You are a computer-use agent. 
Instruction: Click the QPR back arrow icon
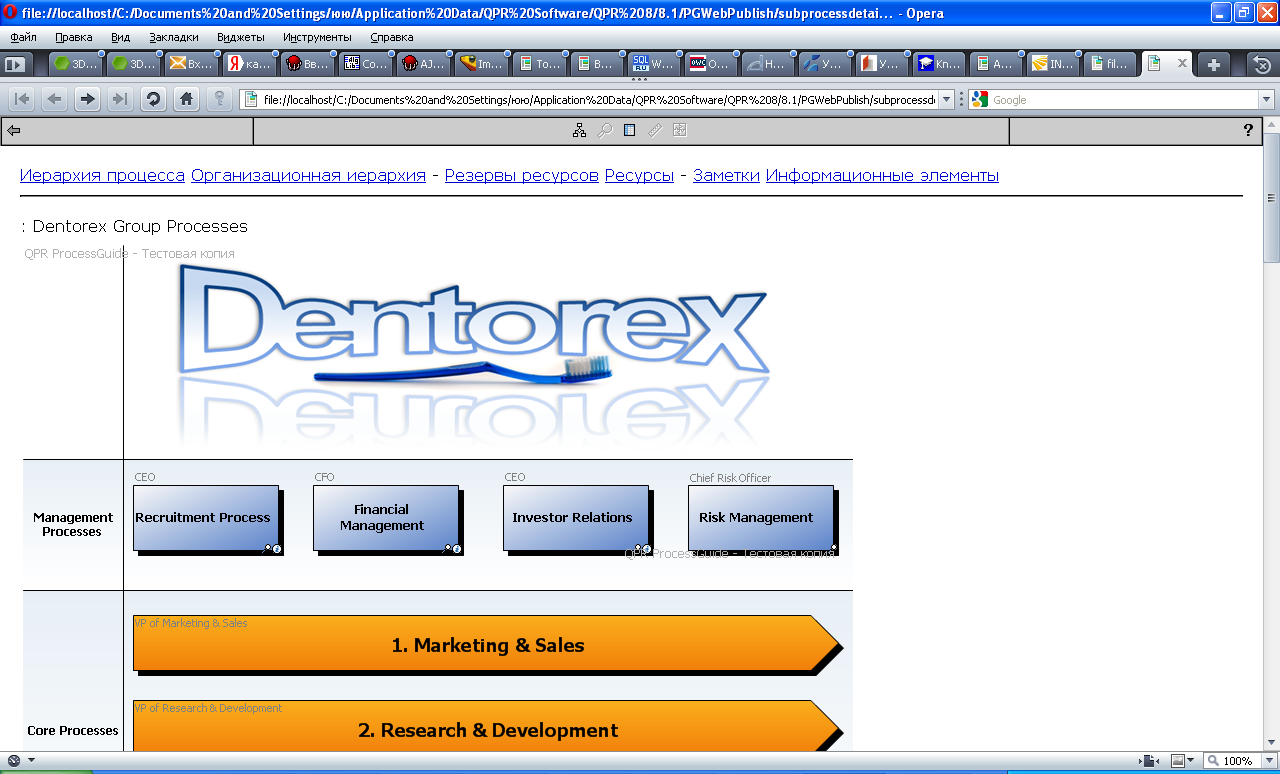tap(14, 130)
